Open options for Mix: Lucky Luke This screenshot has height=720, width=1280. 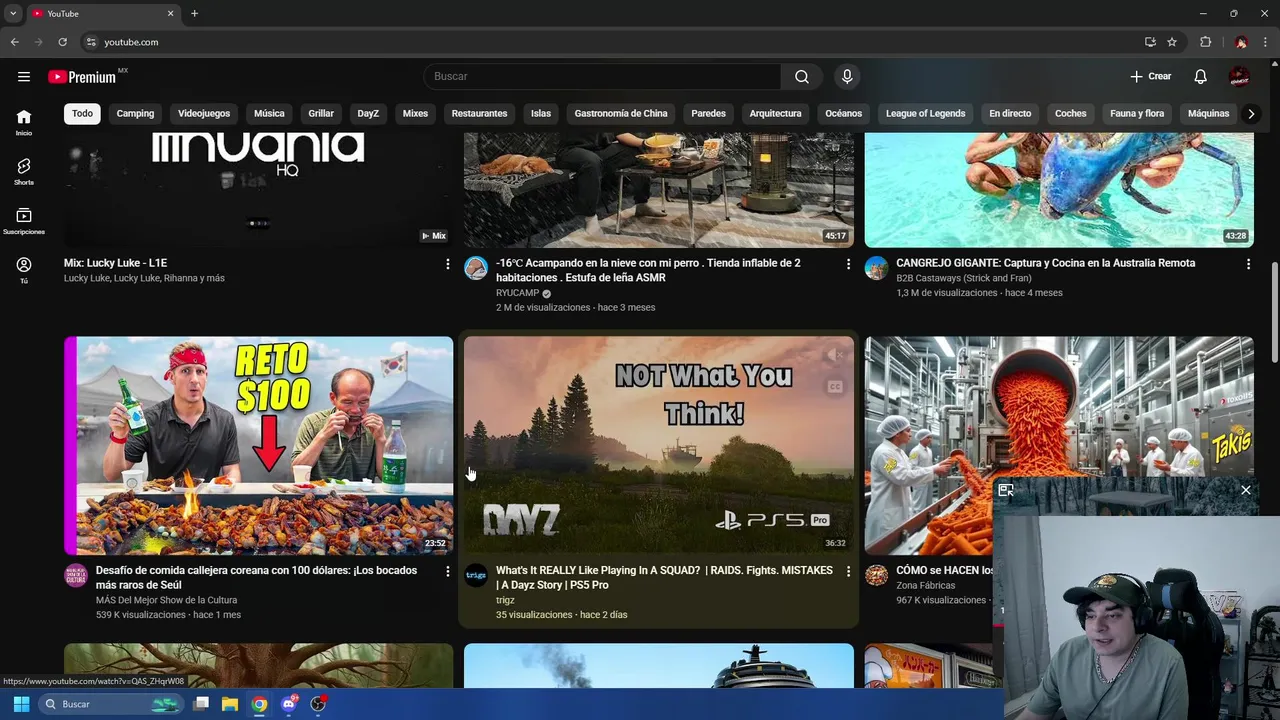pyautogui.click(x=447, y=264)
